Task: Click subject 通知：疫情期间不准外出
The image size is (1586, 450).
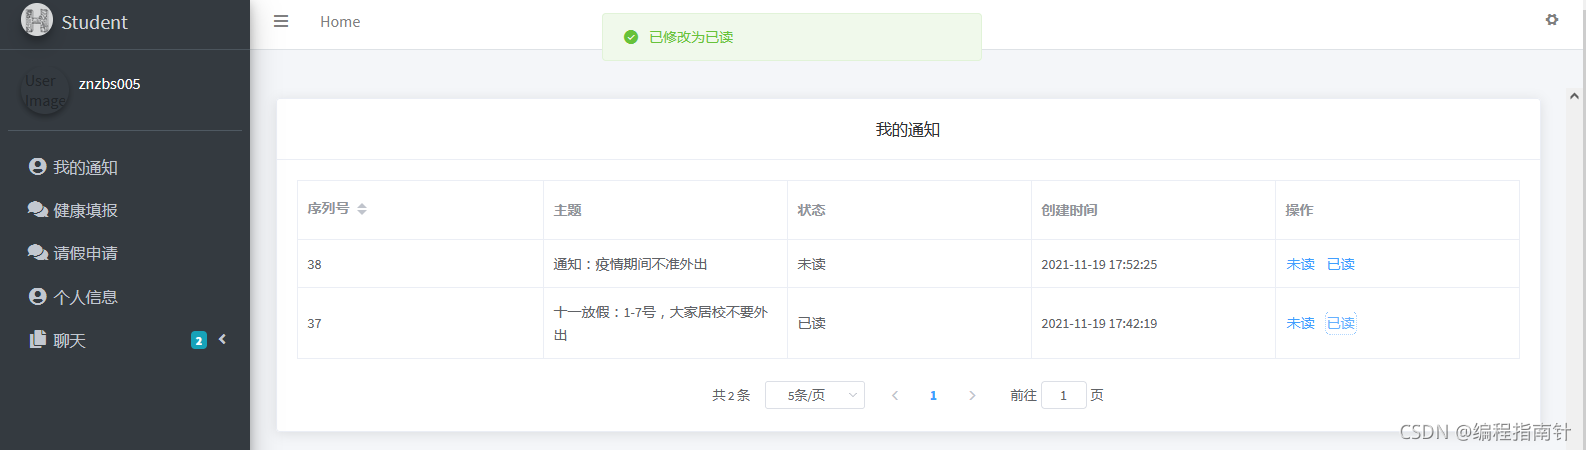Action: click(x=630, y=264)
